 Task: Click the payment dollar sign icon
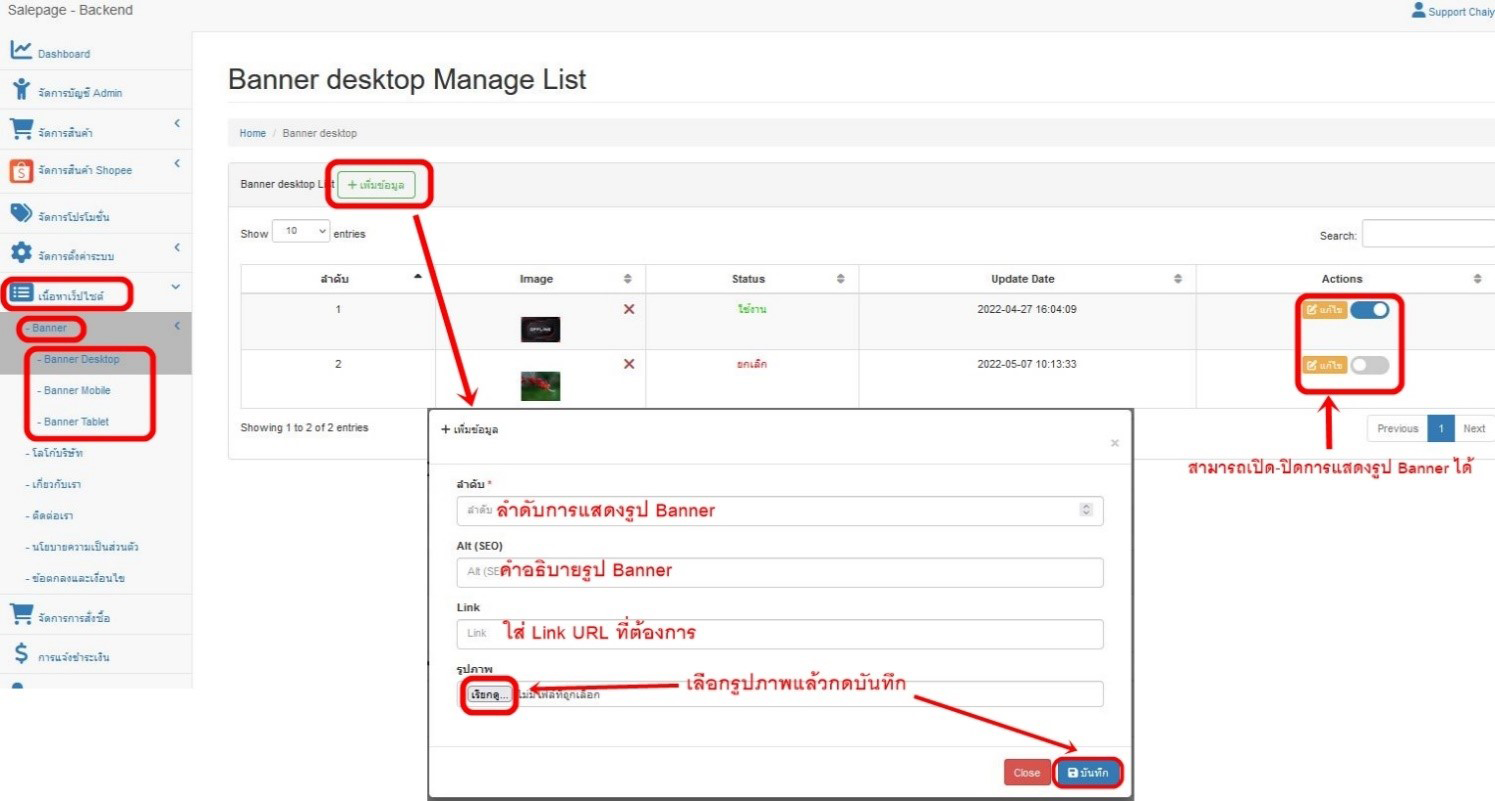click(x=22, y=655)
